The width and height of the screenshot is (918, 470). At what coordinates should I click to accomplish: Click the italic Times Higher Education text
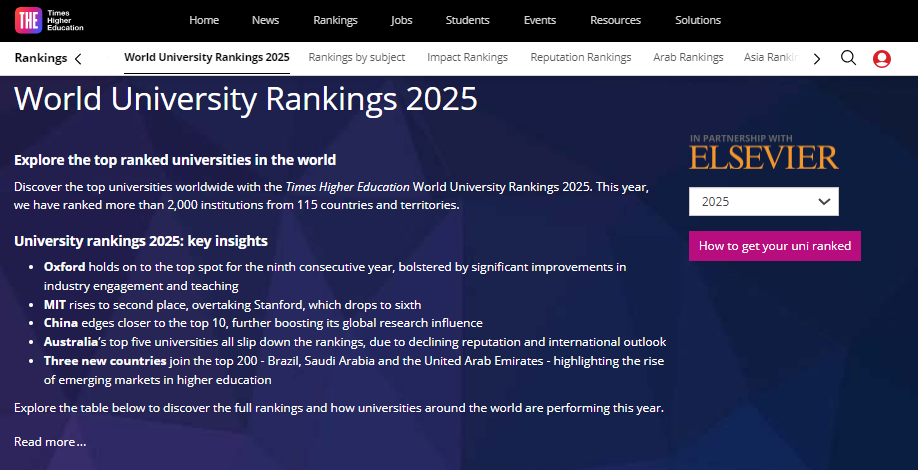click(347, 187)
